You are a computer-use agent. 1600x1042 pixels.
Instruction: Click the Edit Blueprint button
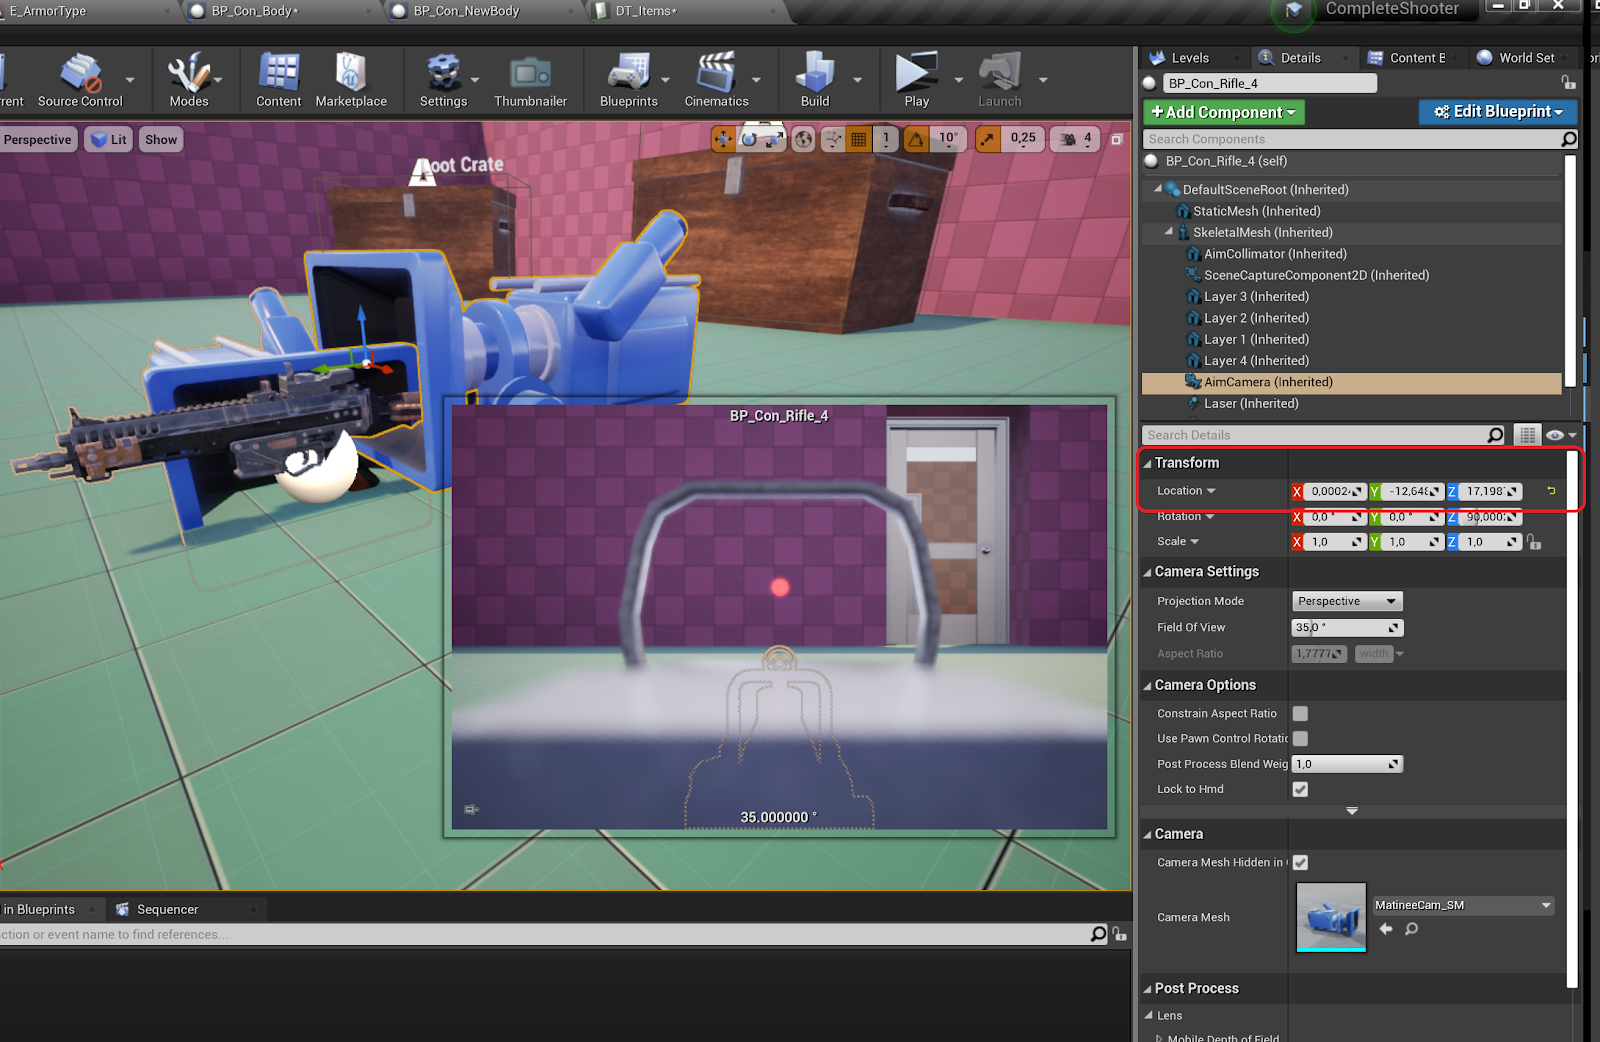coord(1498,112)
